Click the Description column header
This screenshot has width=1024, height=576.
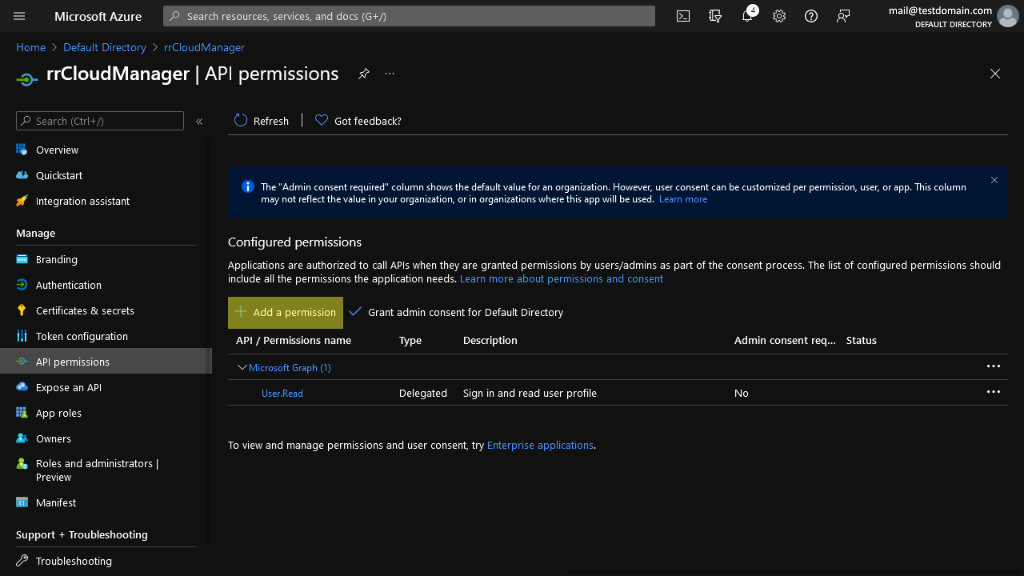[490, 340]
